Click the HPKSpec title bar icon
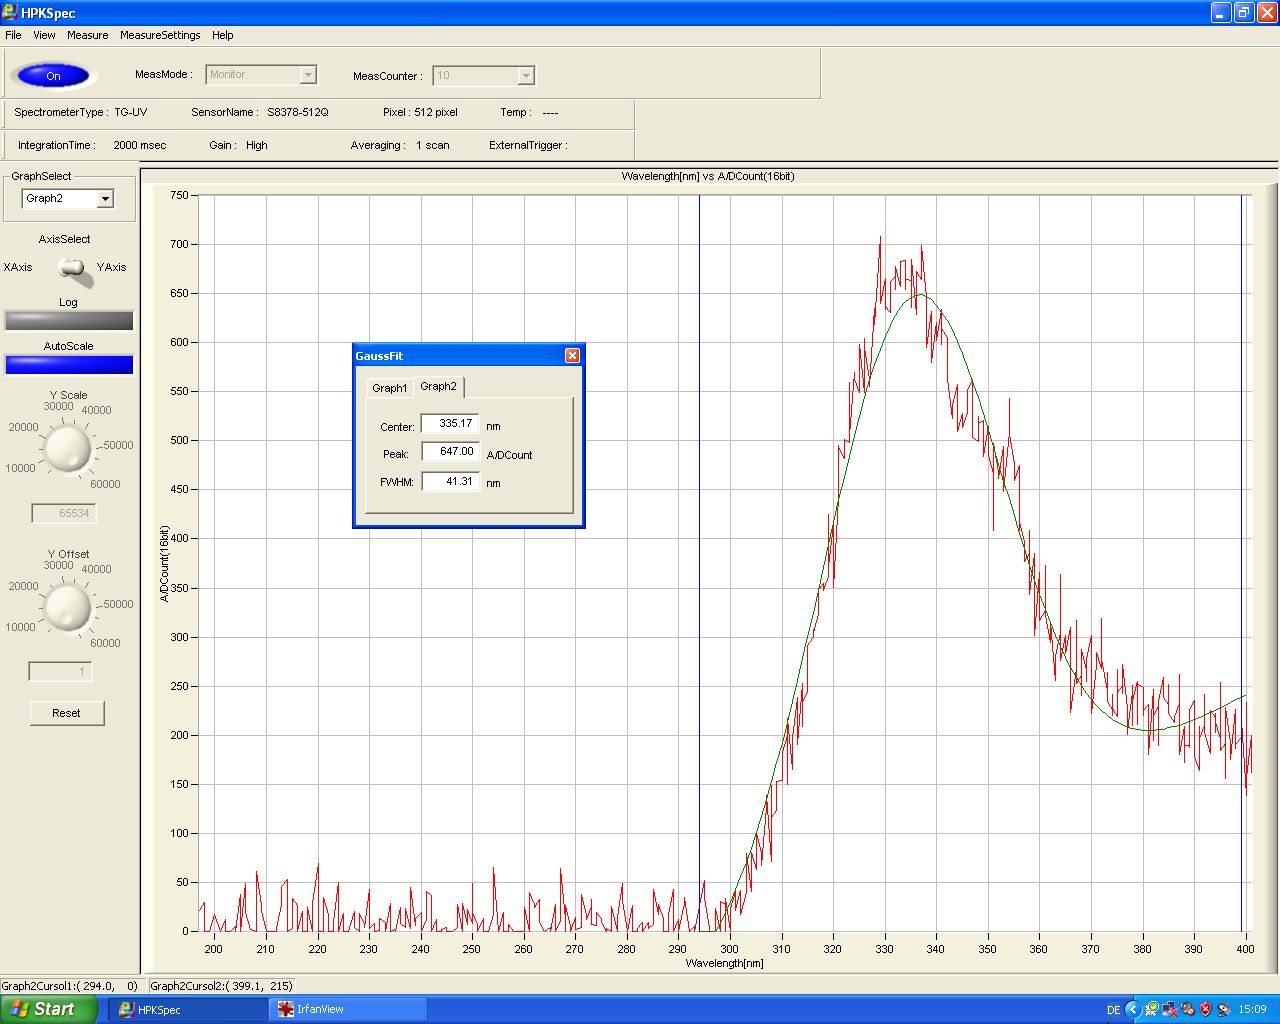Screen dimensions: 1280x1024 [11, 13]
